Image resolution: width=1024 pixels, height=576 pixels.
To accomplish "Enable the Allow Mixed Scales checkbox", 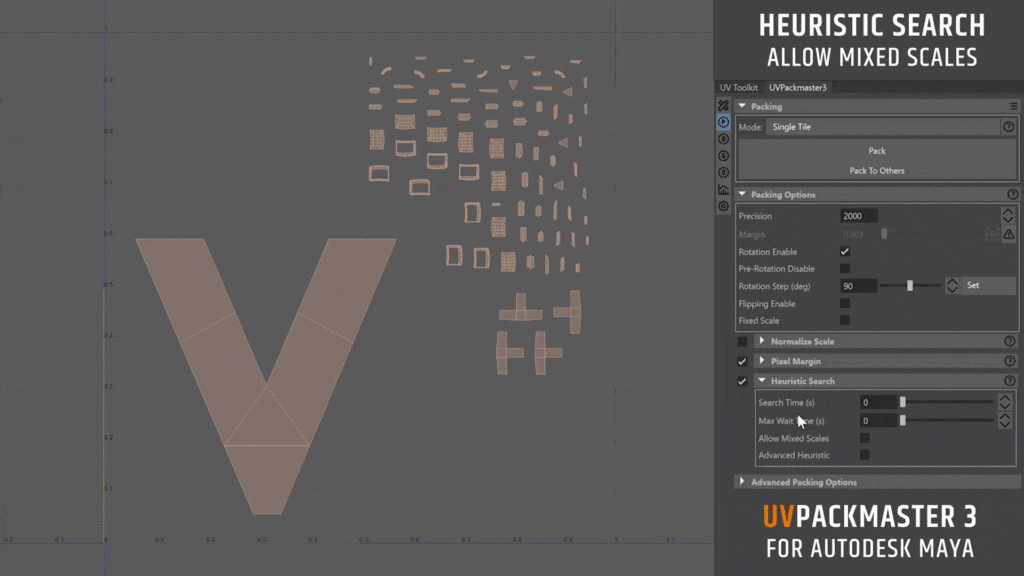I will coord(867,438).
